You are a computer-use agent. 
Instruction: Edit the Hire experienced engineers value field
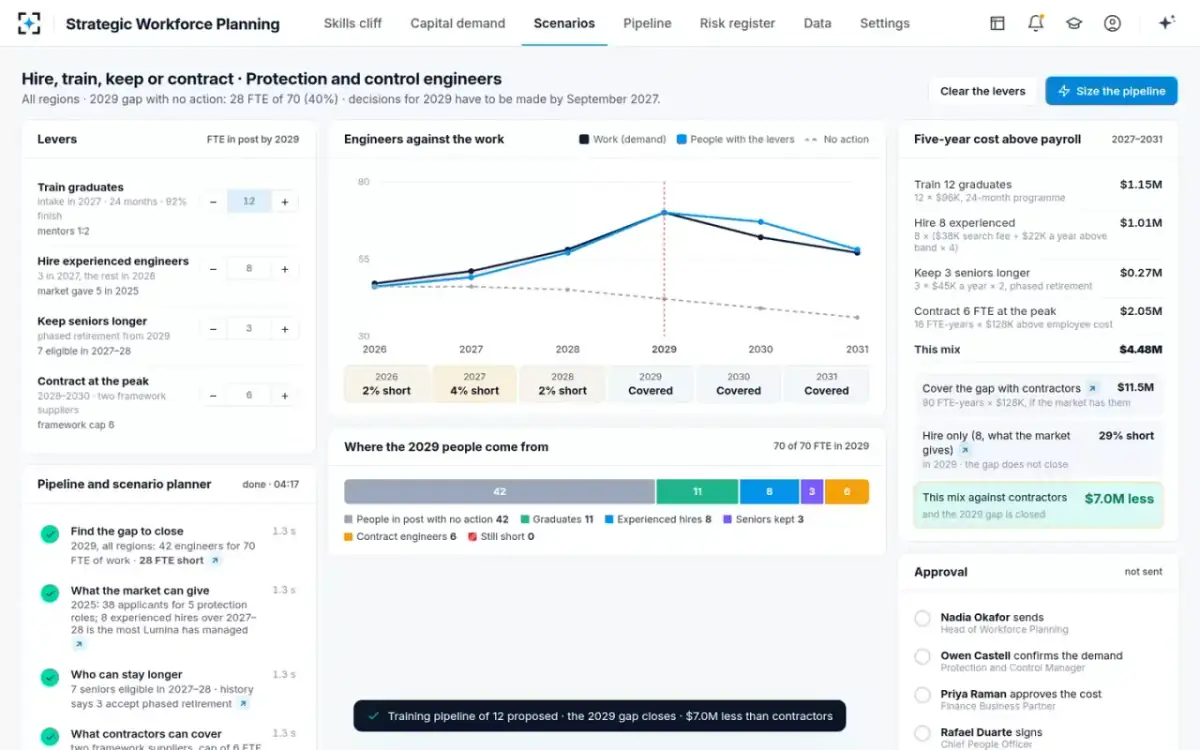(x=249, y=269)
